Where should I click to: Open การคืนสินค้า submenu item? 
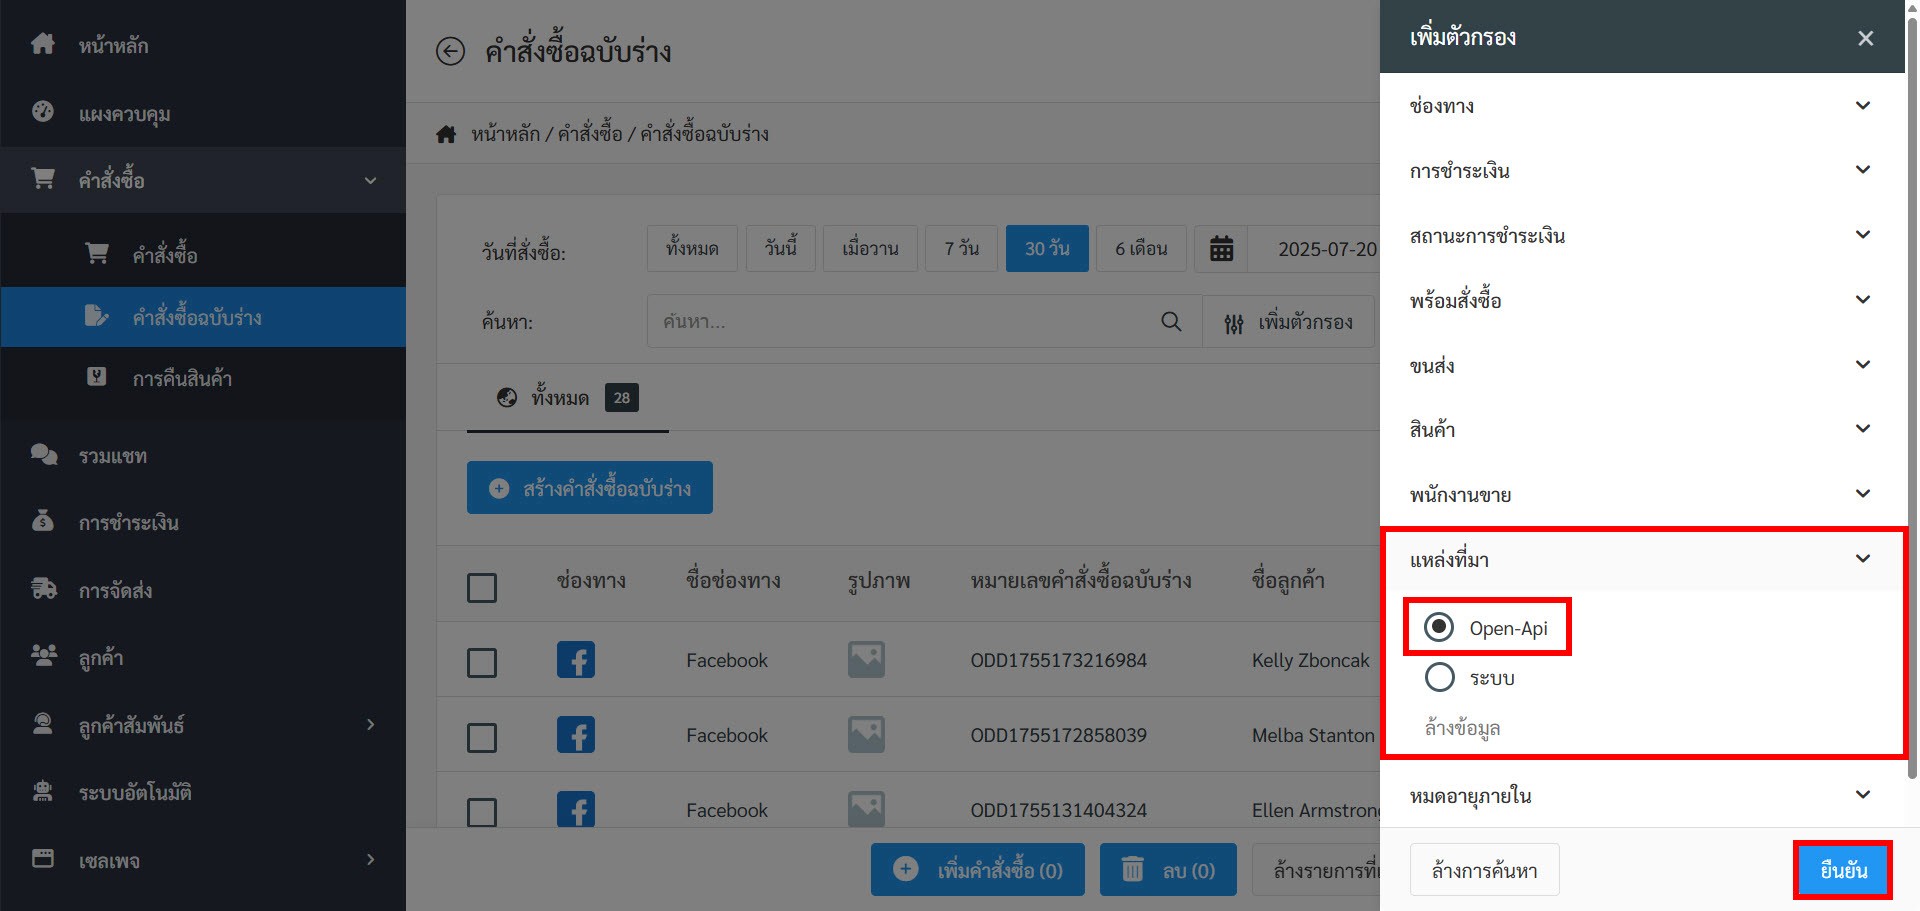pos(203,378)
